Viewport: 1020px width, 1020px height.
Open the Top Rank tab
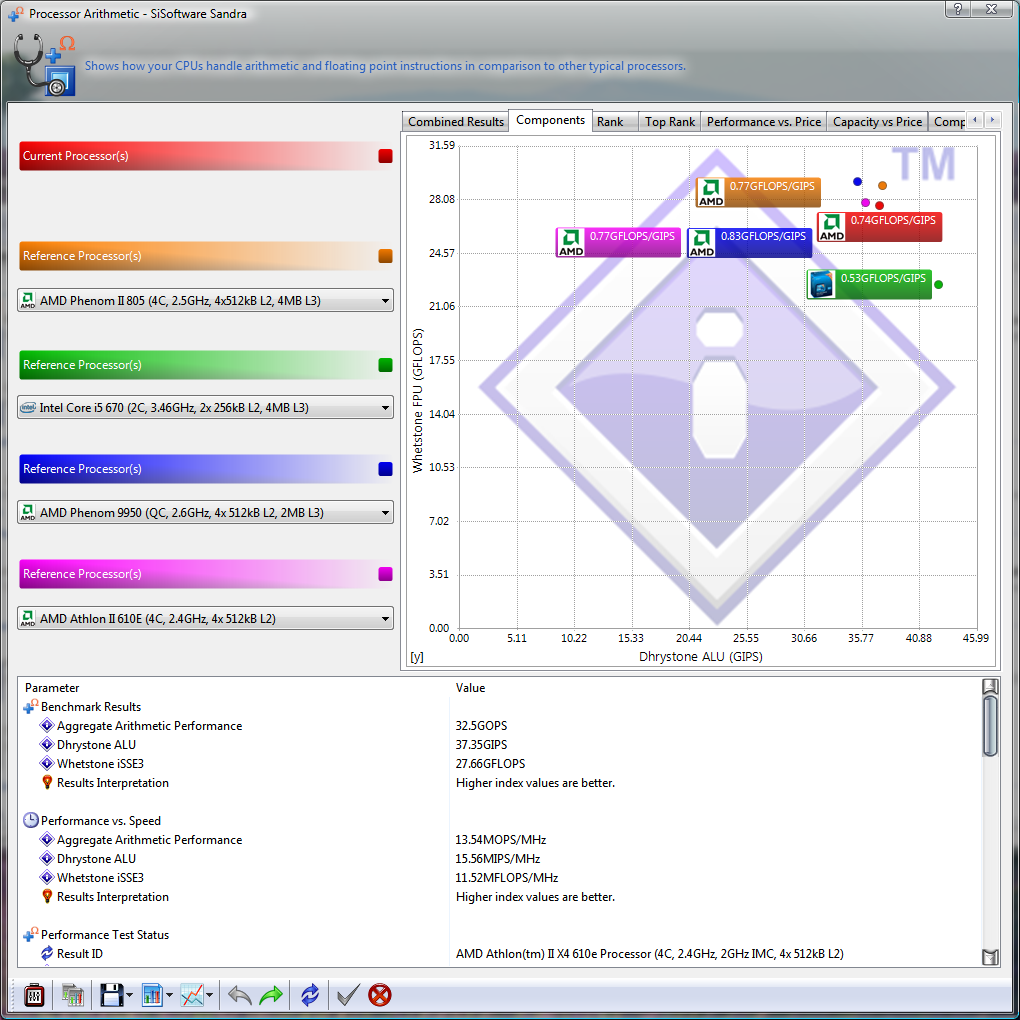coord(669,122)
